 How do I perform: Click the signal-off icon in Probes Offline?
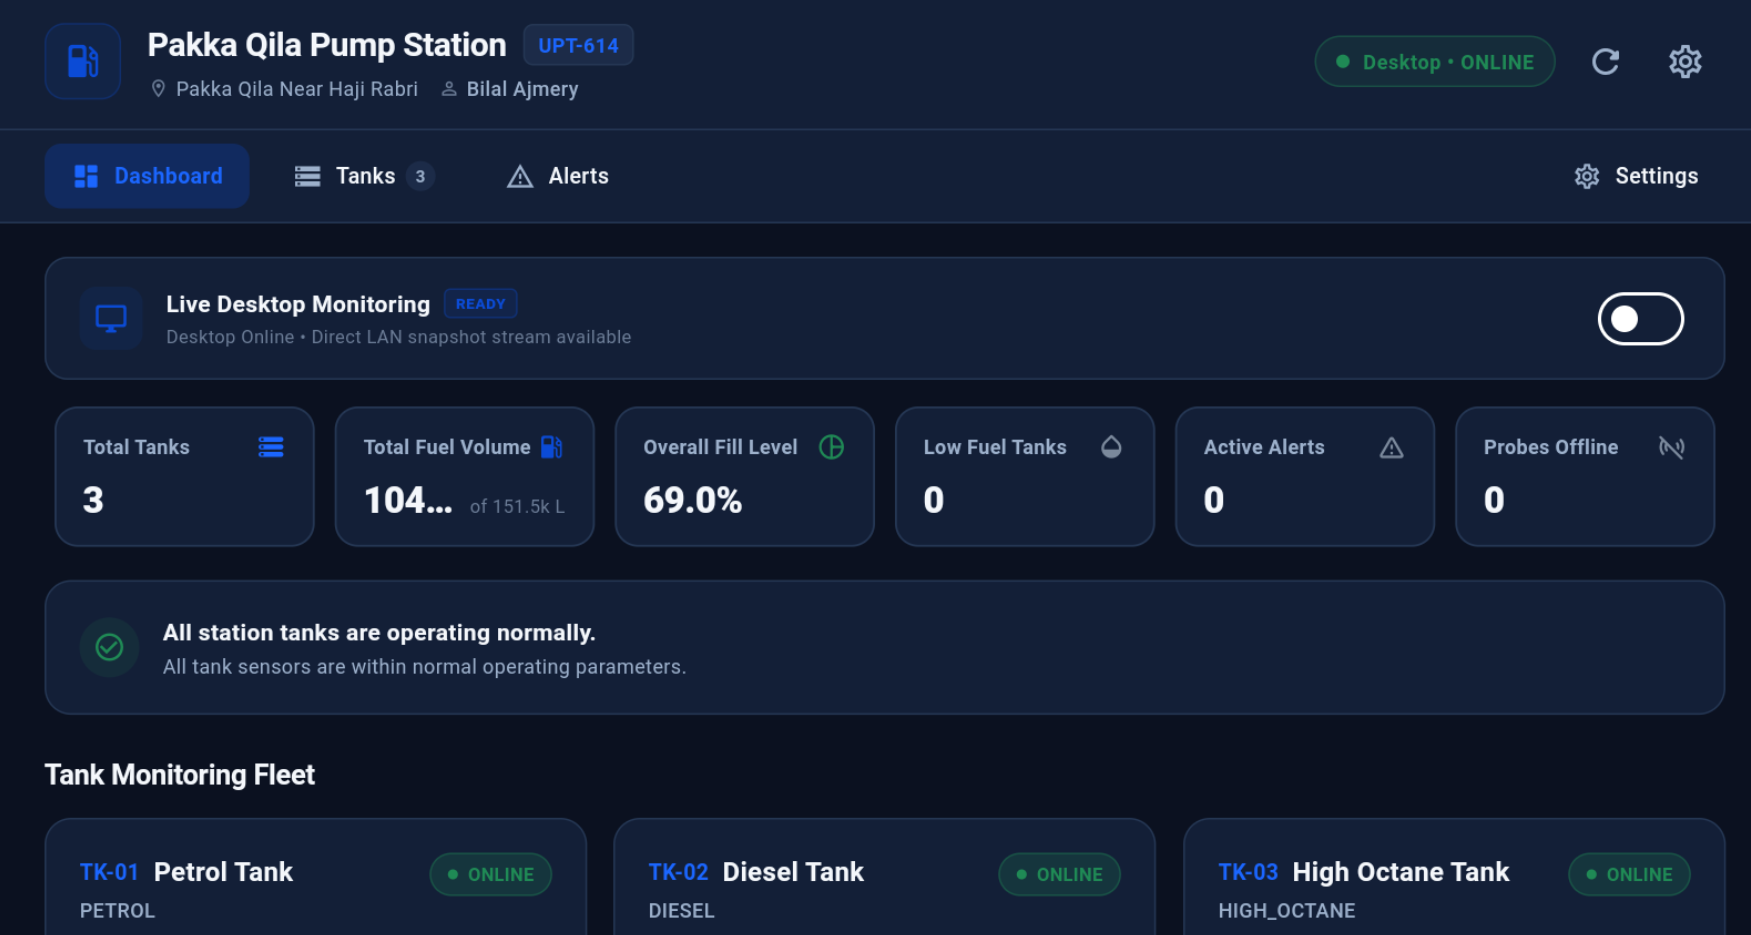(1671, 447)
